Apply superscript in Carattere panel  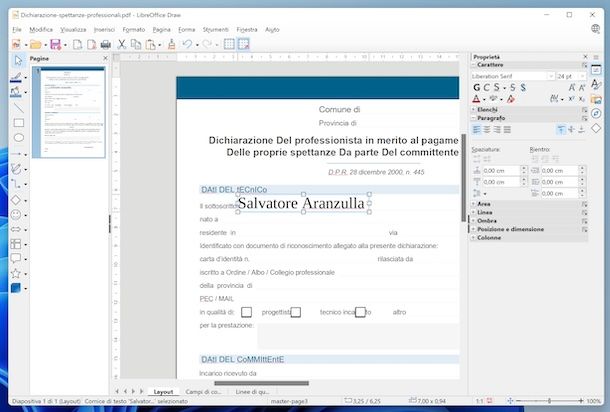pos(571,99)
